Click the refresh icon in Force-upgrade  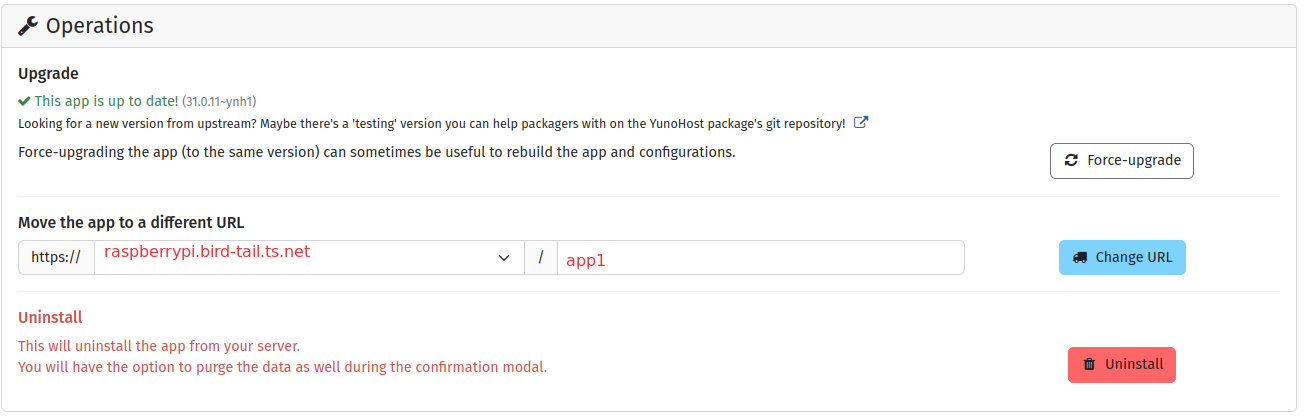tap(1071, 160)
